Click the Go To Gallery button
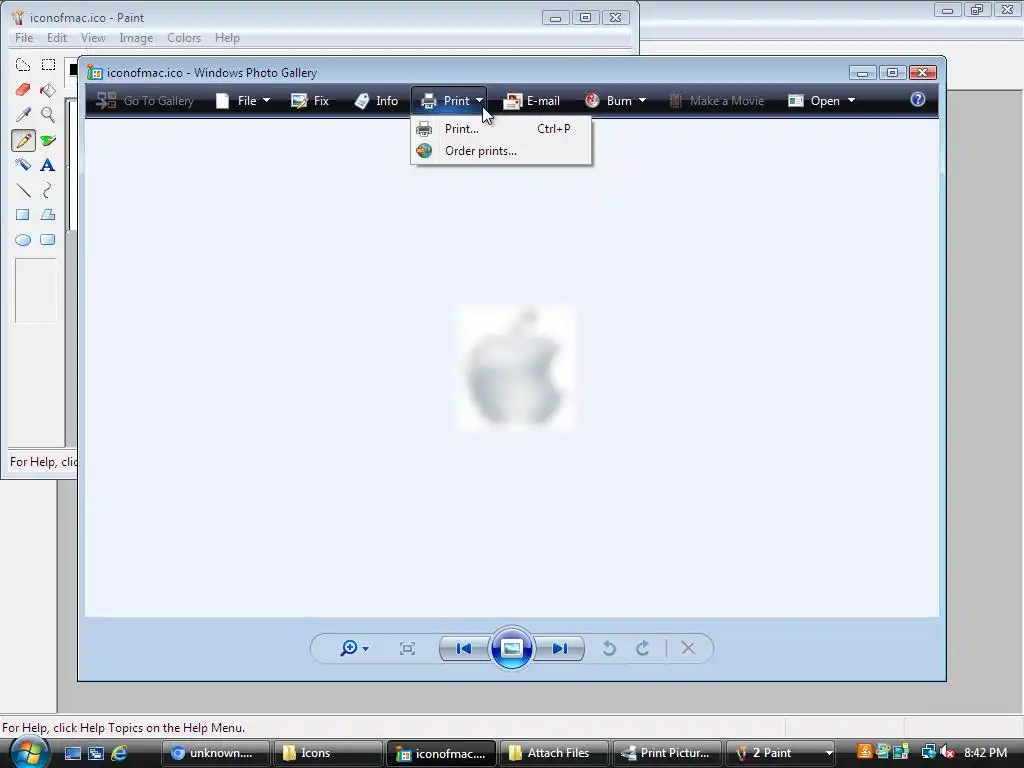Screen dimensions: 1024x768 [145, 101]
